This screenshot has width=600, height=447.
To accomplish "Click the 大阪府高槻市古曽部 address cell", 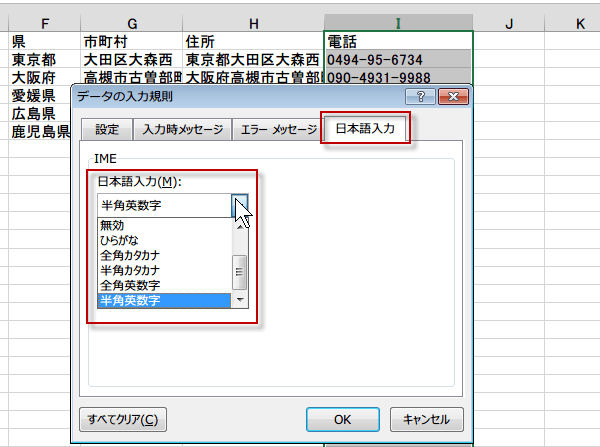I will [x=253, y=77].
